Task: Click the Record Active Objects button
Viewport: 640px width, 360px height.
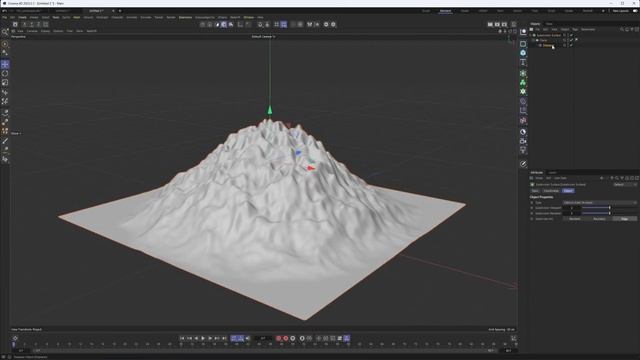Action: [x=279, y=338]
